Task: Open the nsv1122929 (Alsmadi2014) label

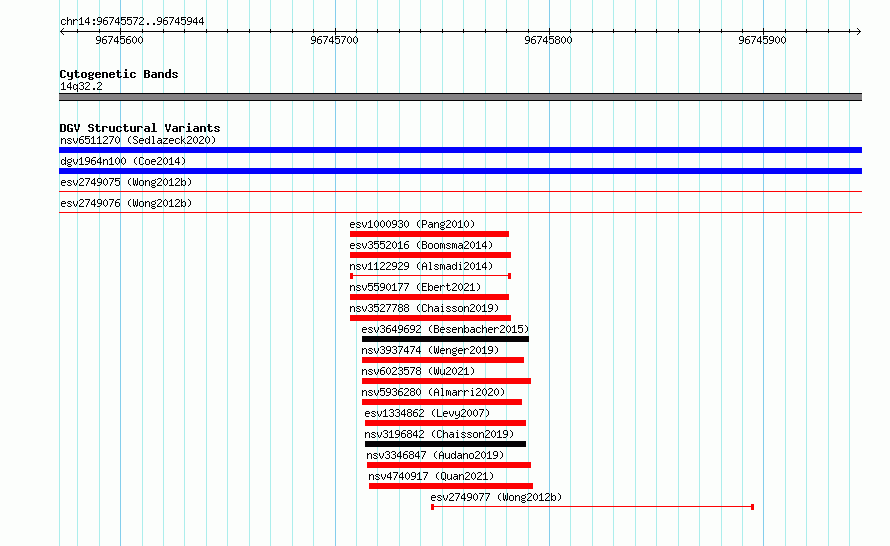Action: click(421, 266)
